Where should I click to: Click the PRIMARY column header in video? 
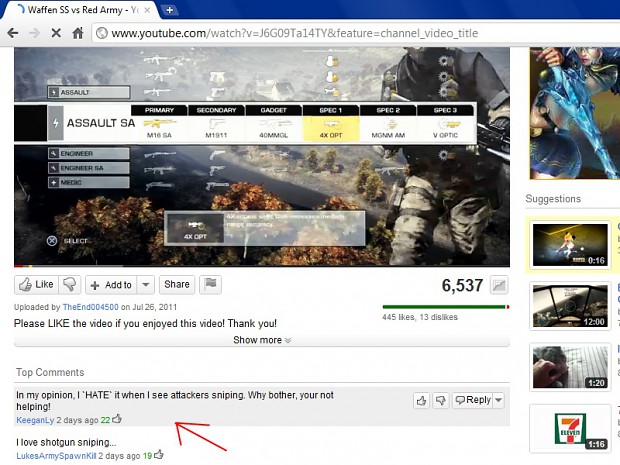[x=159, y=110]
